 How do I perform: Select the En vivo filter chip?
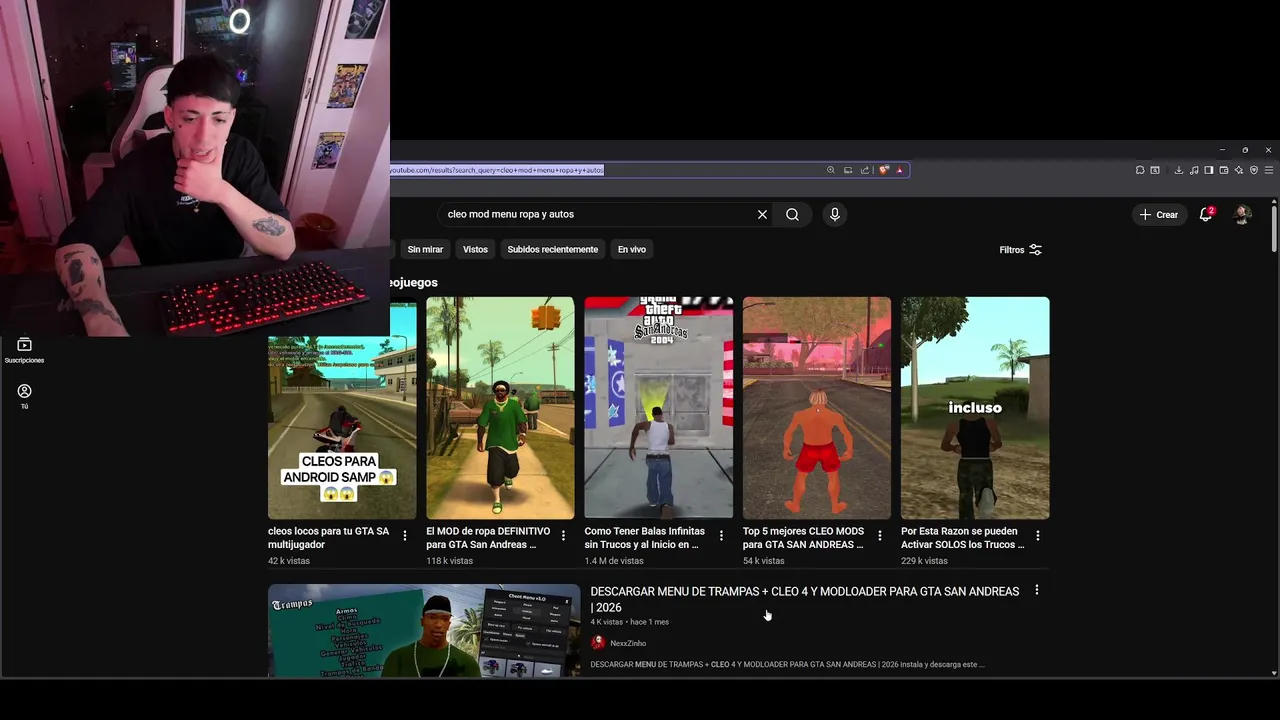tap(631, 250)
